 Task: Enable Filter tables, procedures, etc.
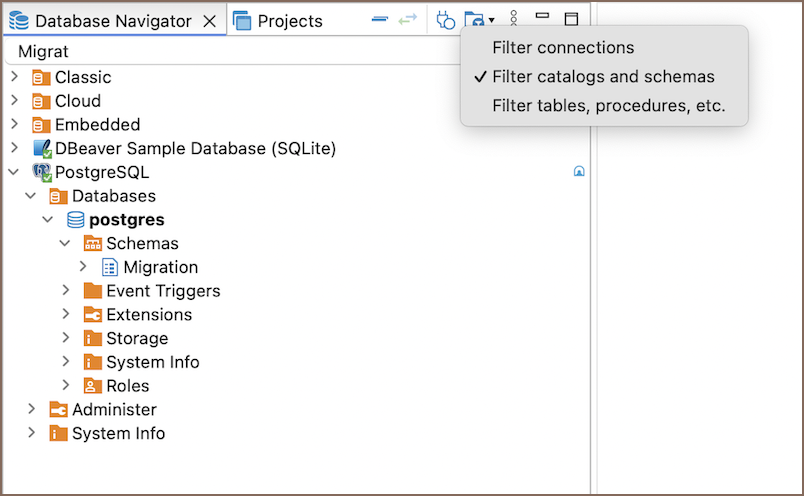[x=608, y=106]
